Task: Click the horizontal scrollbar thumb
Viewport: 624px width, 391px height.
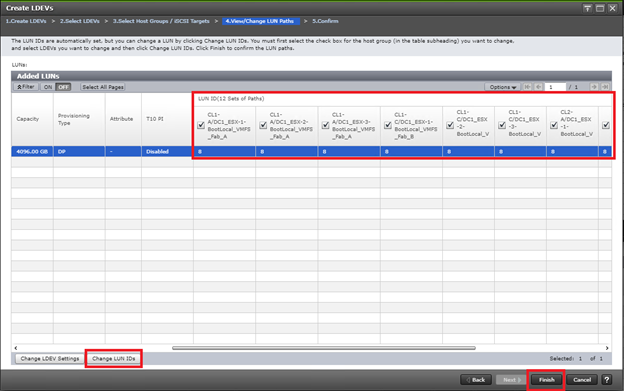Action: point(324,348)
